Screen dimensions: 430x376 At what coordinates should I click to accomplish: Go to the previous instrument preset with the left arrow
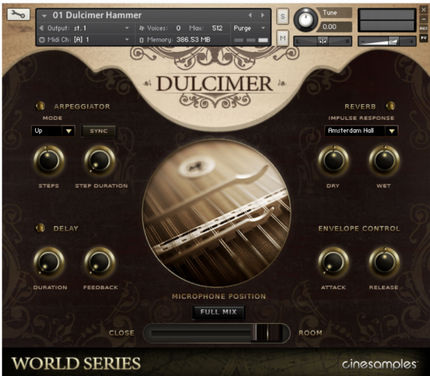tap(250, 15)
